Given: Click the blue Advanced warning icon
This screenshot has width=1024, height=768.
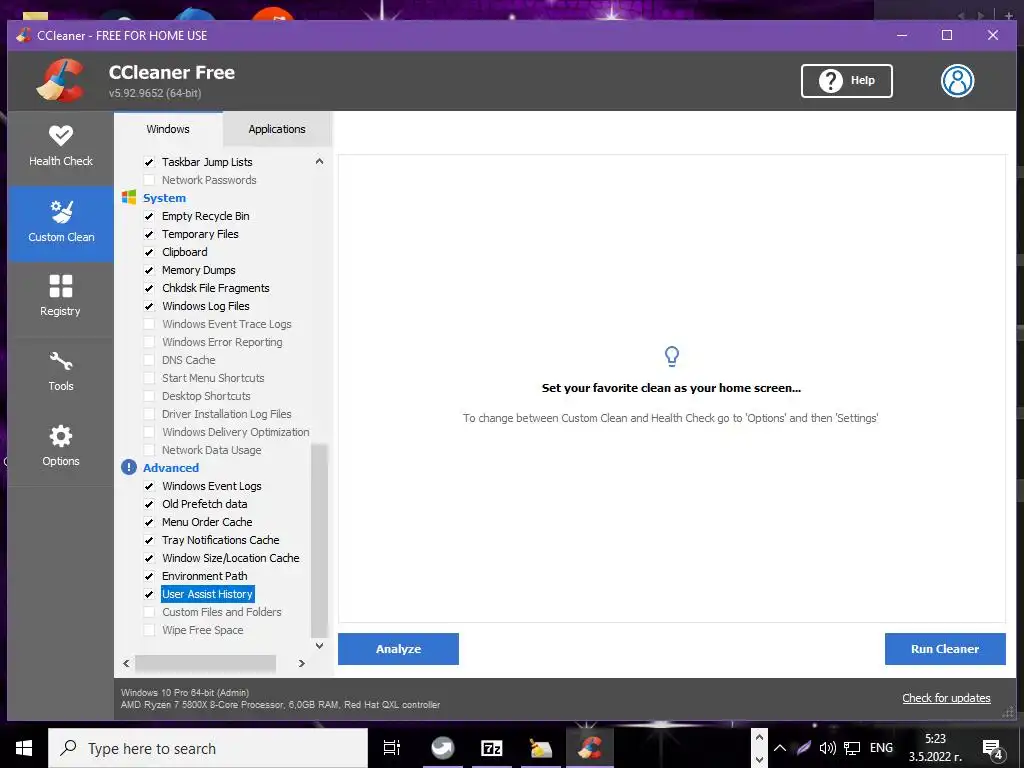Looking at the screenshot, I should click(129, 468).
